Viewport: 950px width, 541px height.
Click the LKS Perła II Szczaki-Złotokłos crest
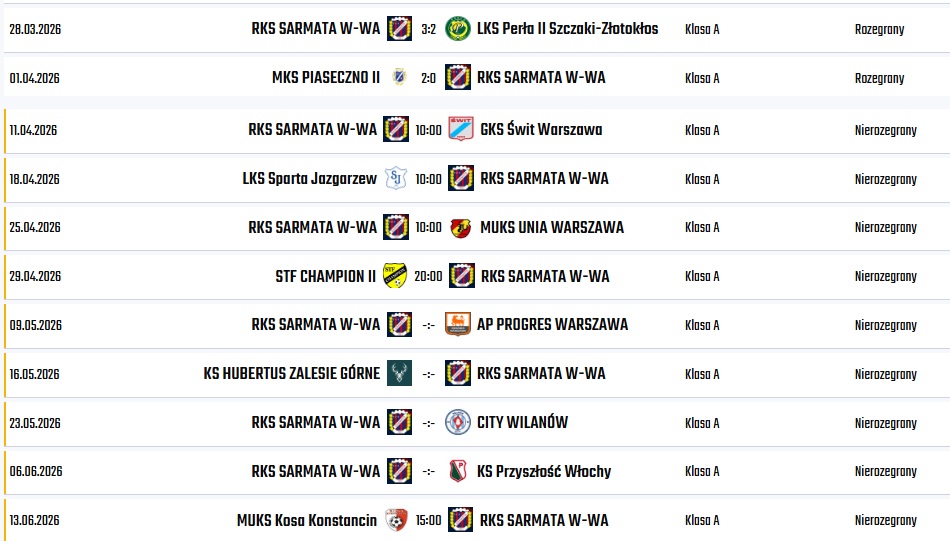pos(458,29)
